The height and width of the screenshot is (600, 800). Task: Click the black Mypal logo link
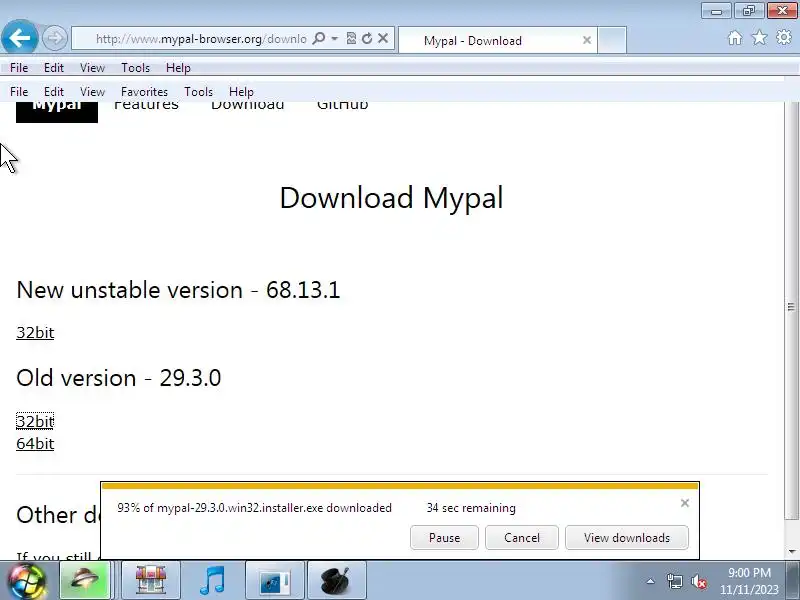tap(57, 111)
